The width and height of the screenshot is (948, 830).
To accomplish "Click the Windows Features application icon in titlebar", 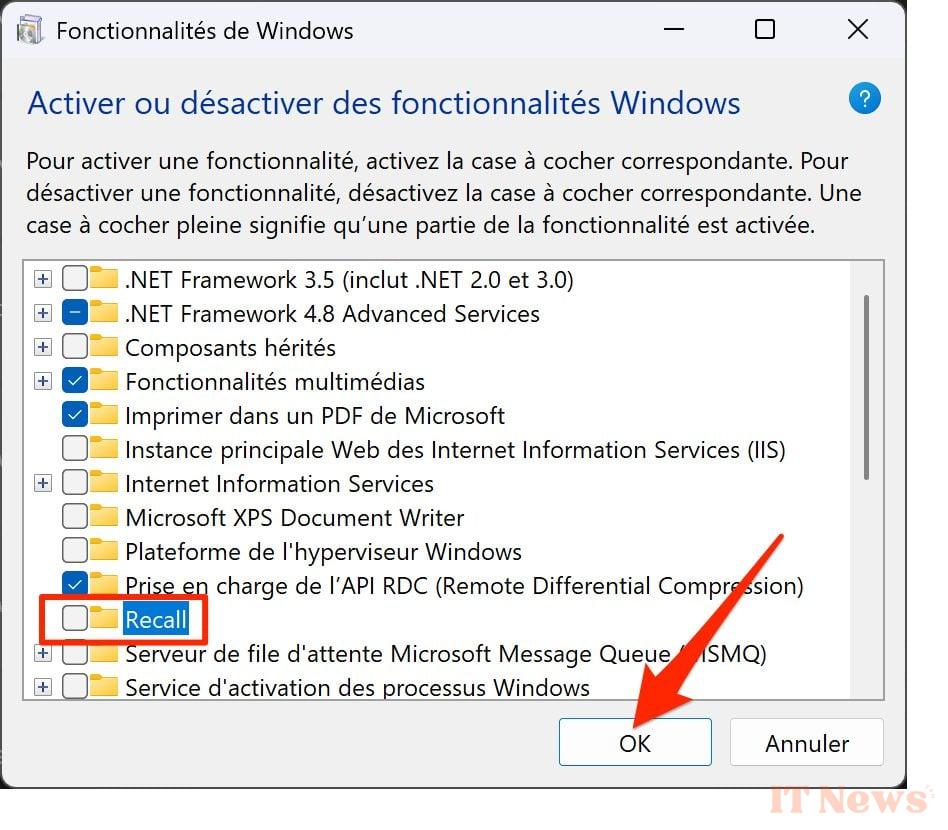I will coord(30,29).
